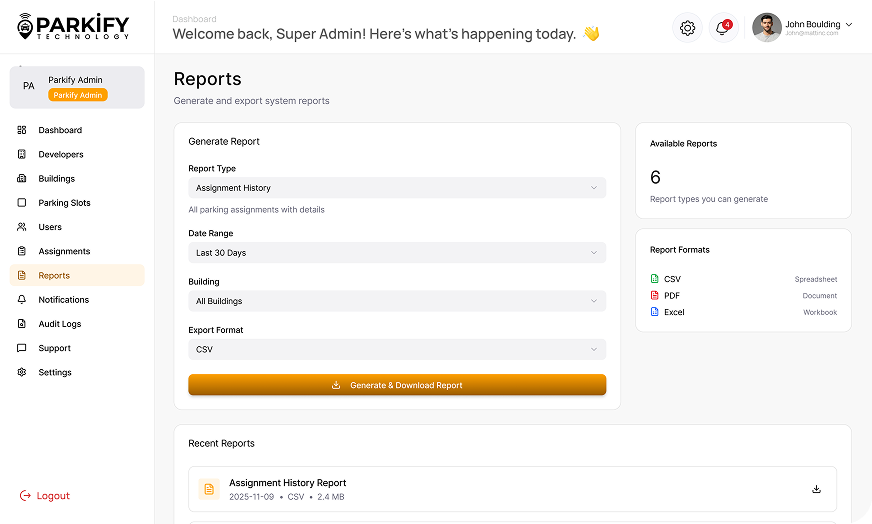Click the Dashboard sidebar icon

(x=22, y=130)
